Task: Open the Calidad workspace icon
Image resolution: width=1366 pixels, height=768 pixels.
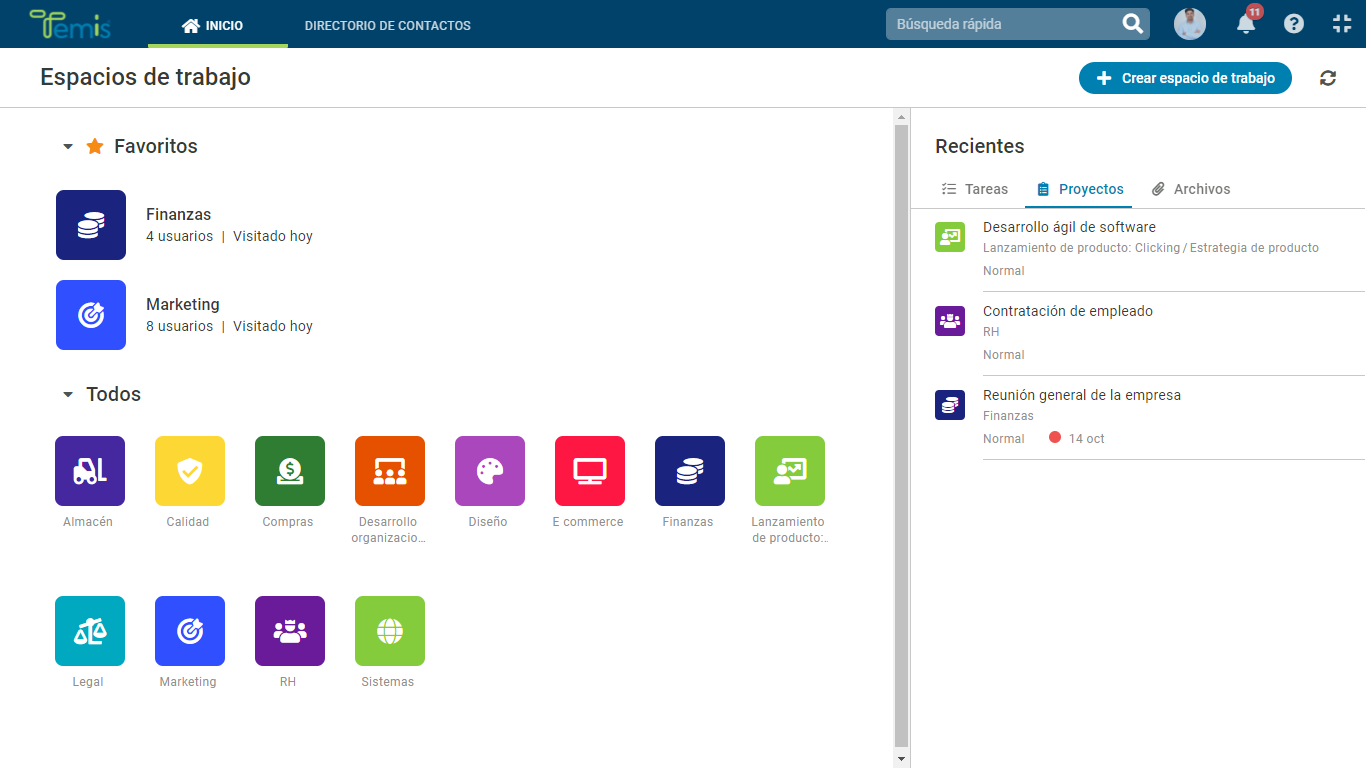Action: (x=190, y=471)
